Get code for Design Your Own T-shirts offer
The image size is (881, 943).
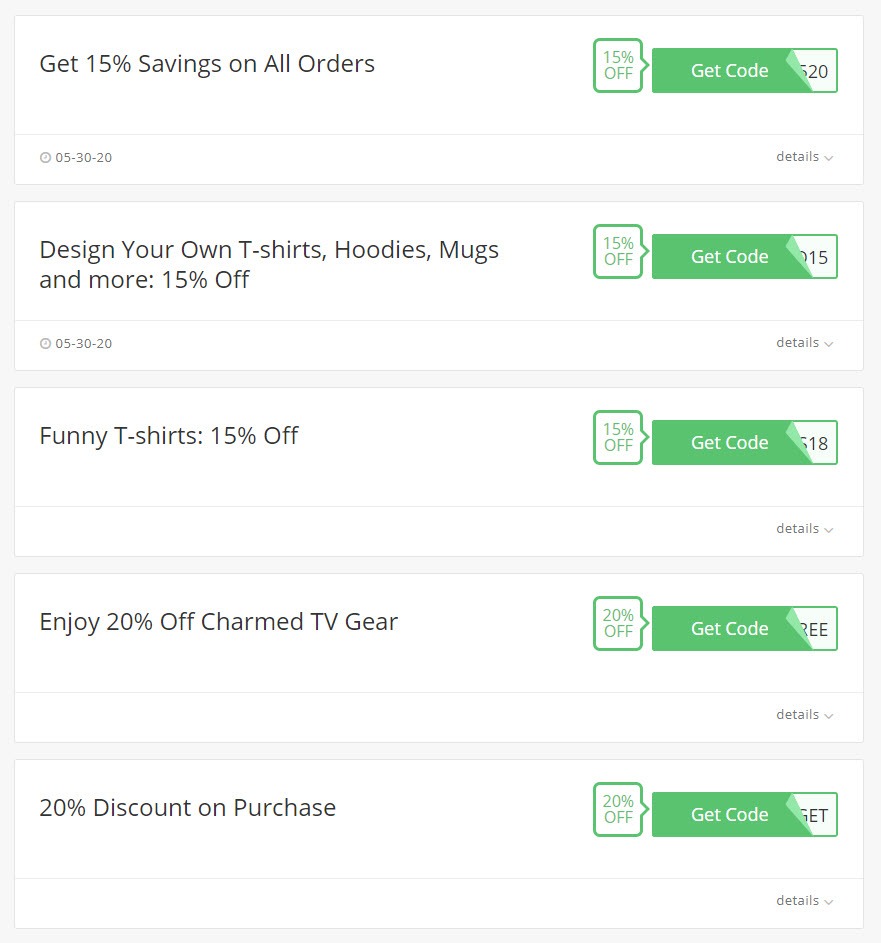click(x=730, y=257)
